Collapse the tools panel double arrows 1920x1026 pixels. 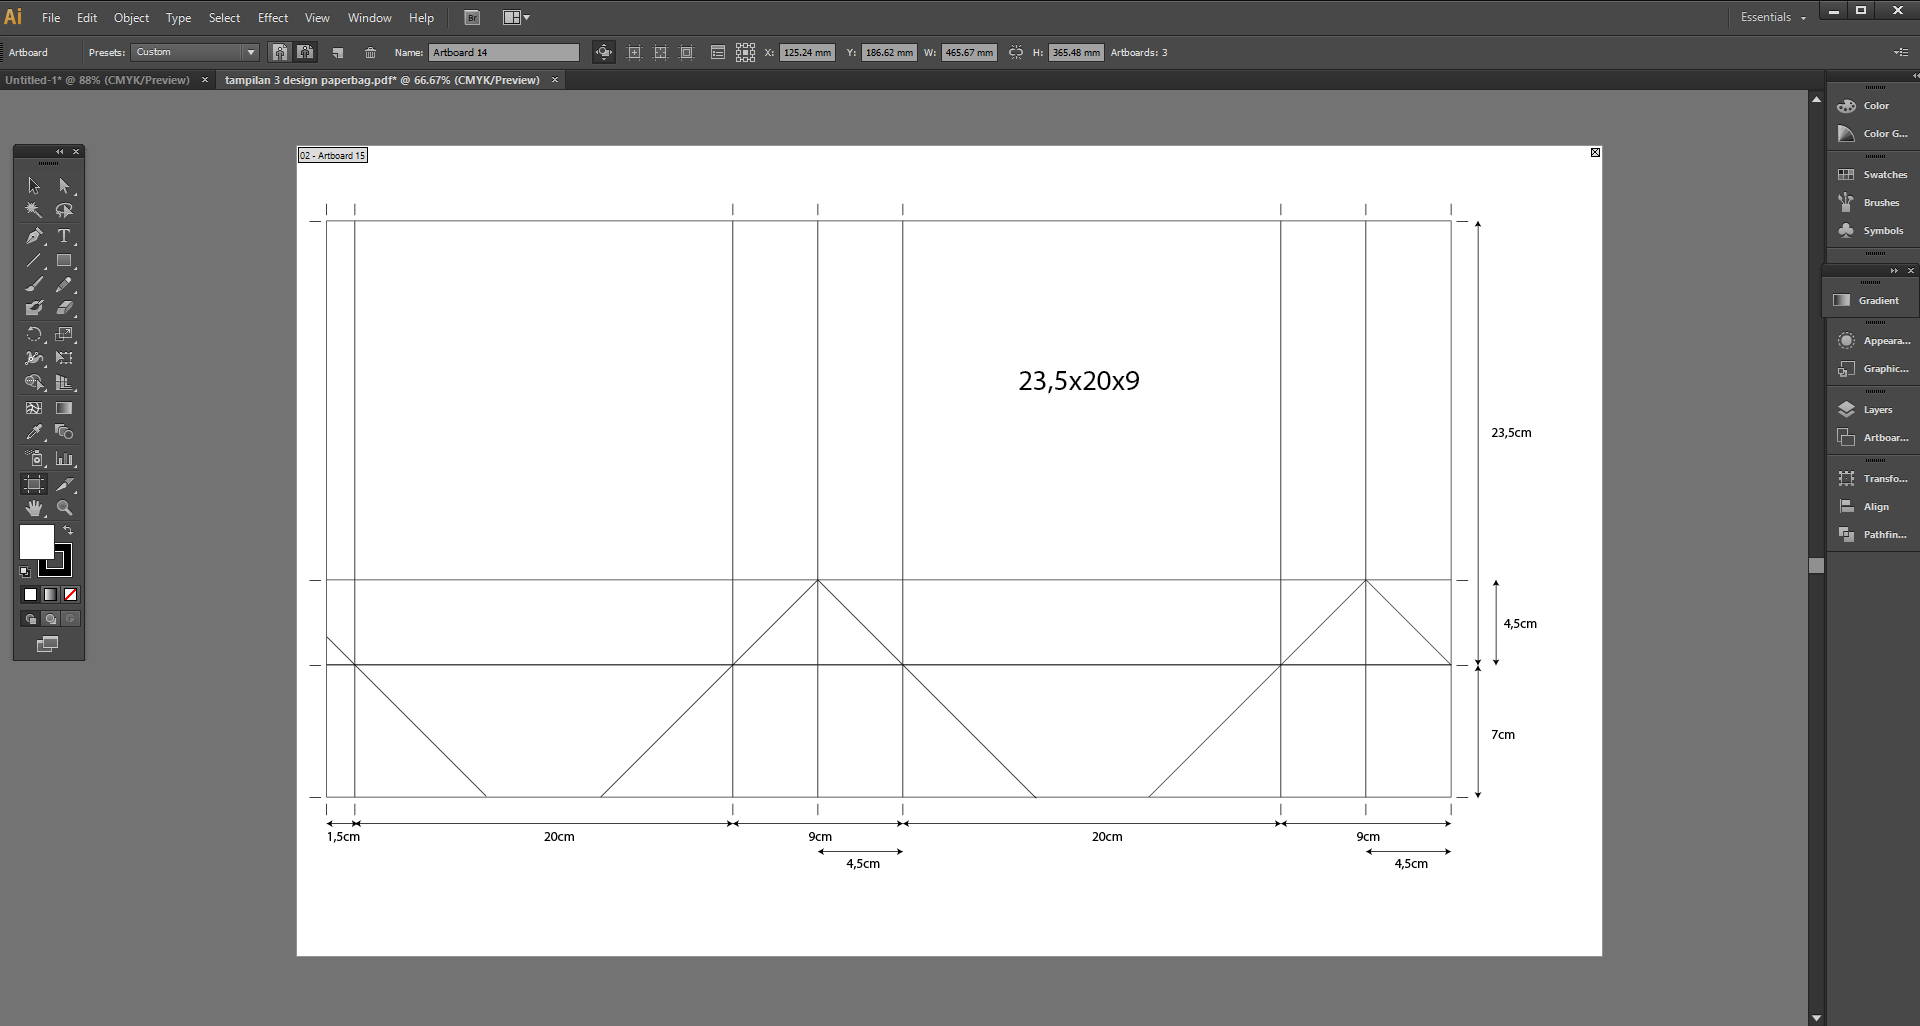click(x=59, y=151)
